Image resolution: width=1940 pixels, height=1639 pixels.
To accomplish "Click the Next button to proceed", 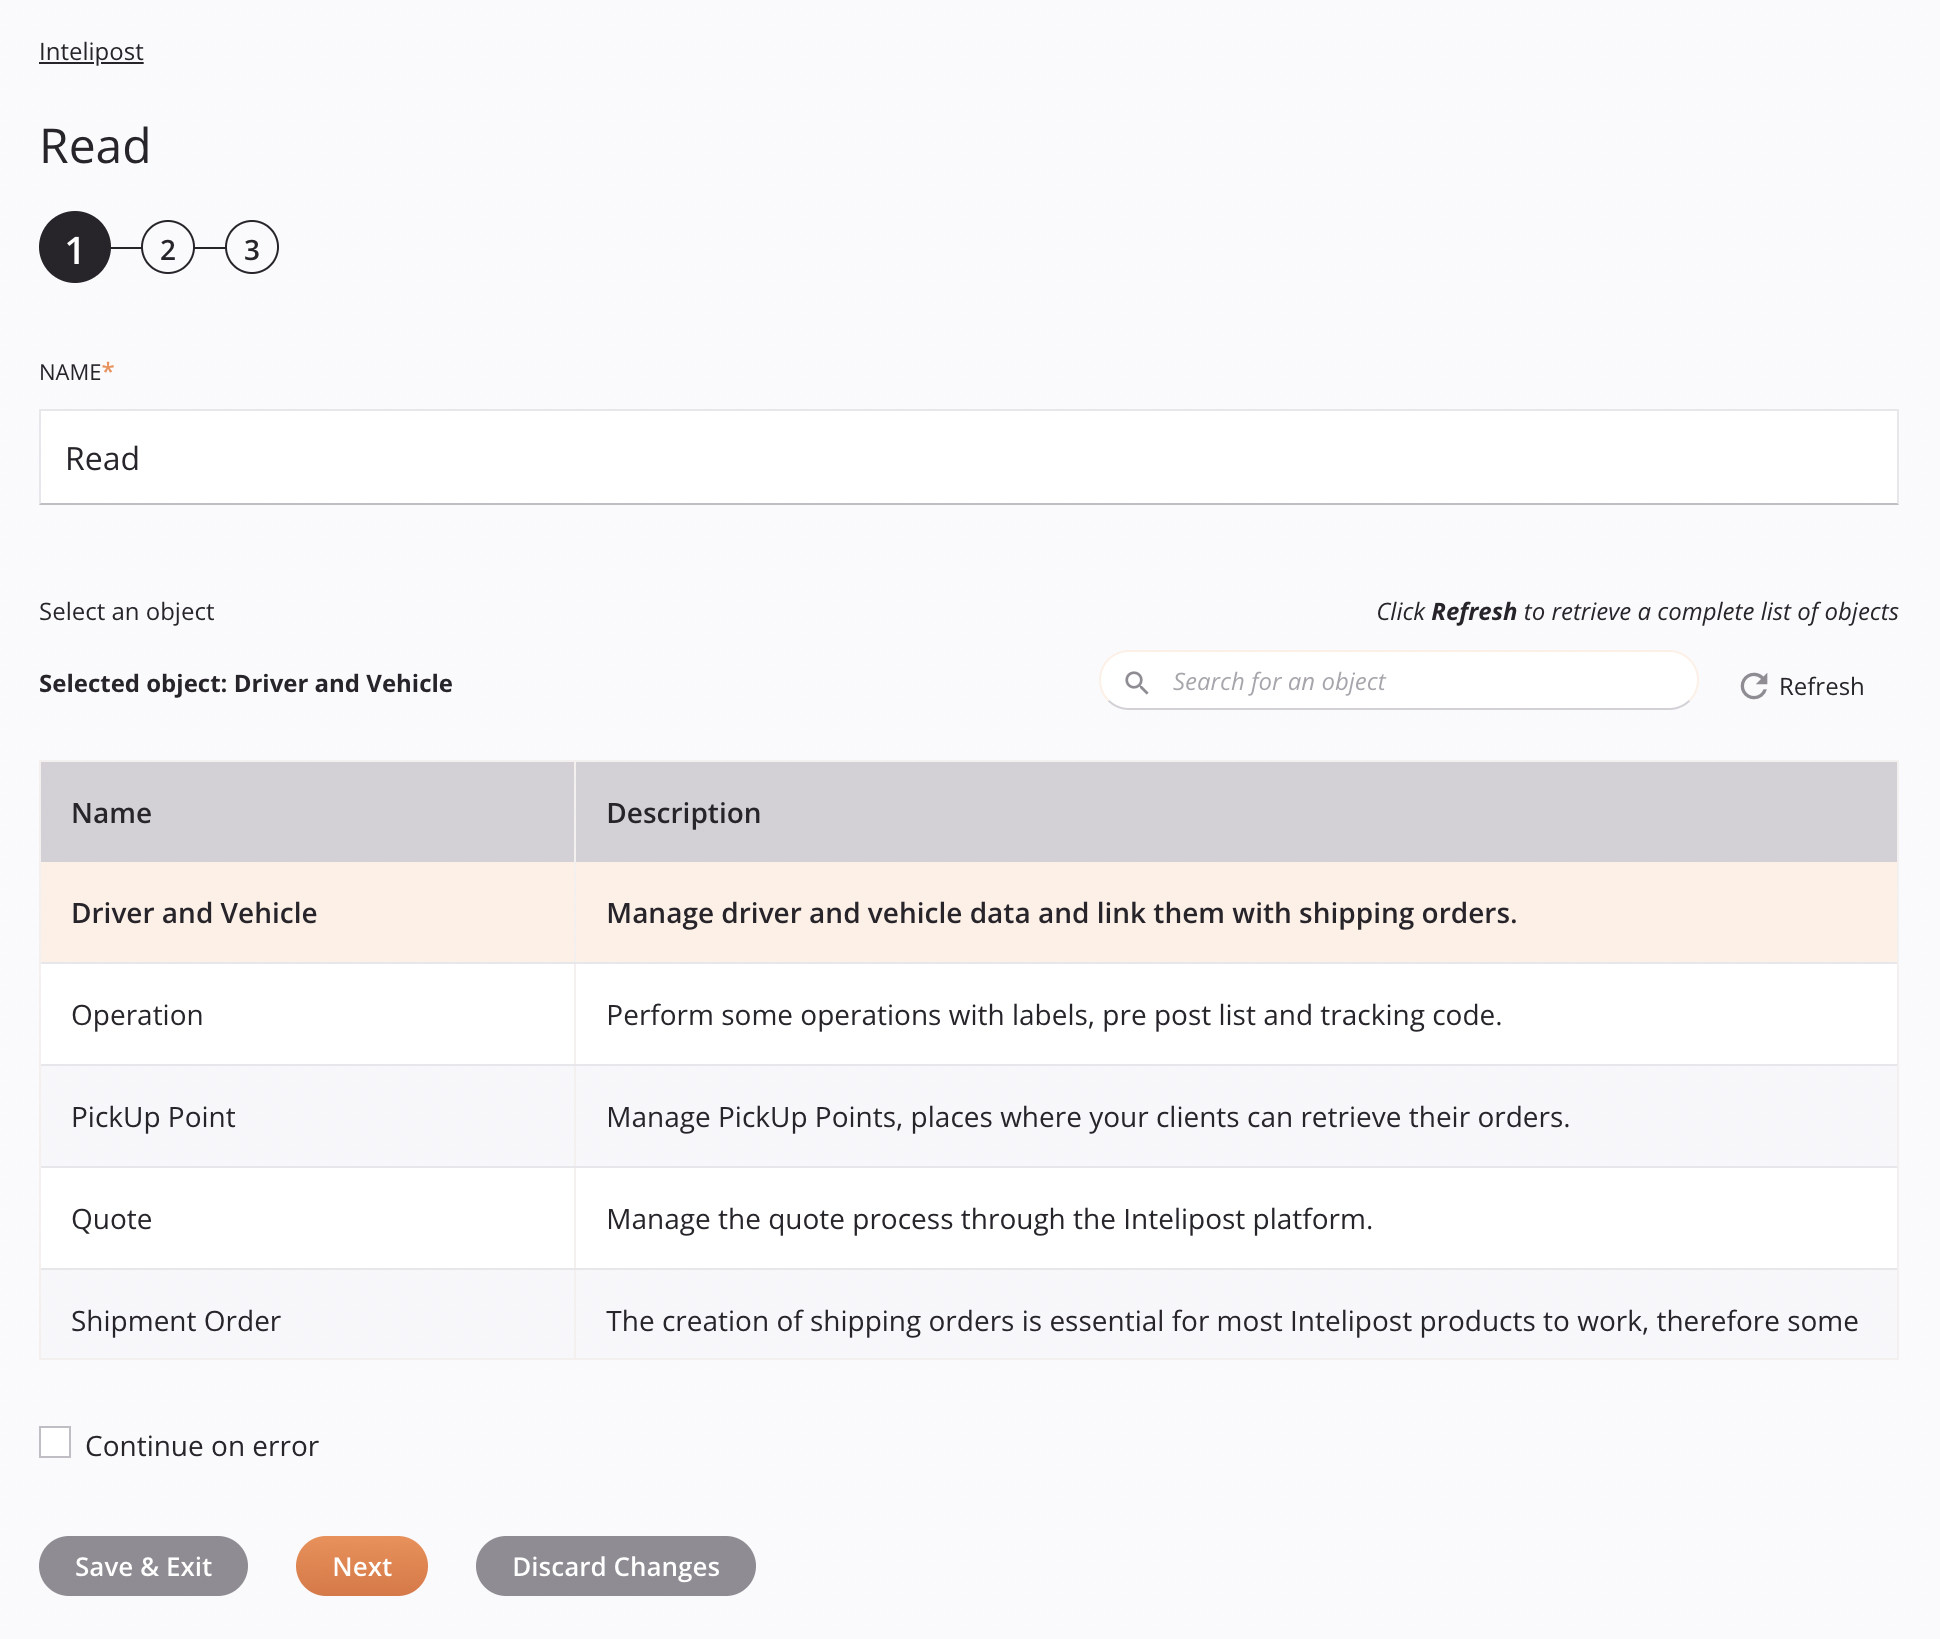I will pyautogui.click(x=361, y=1566).
